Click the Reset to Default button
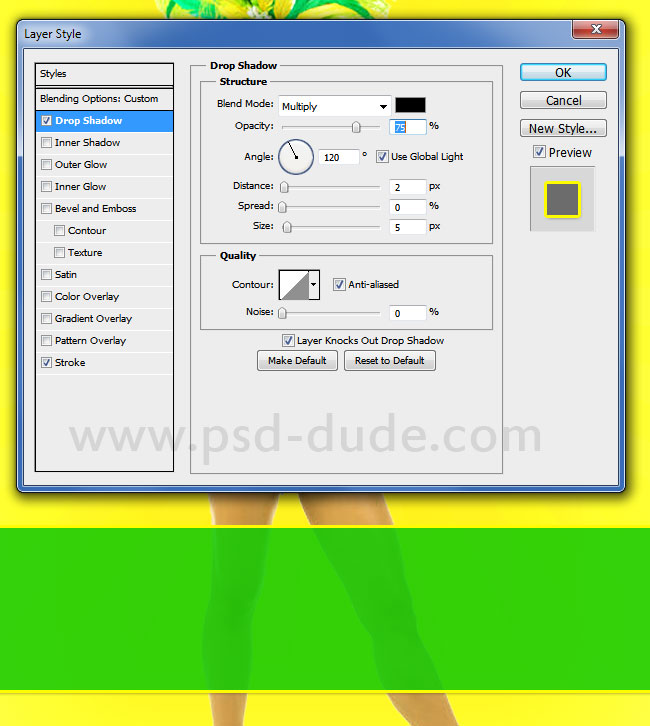 389,361
